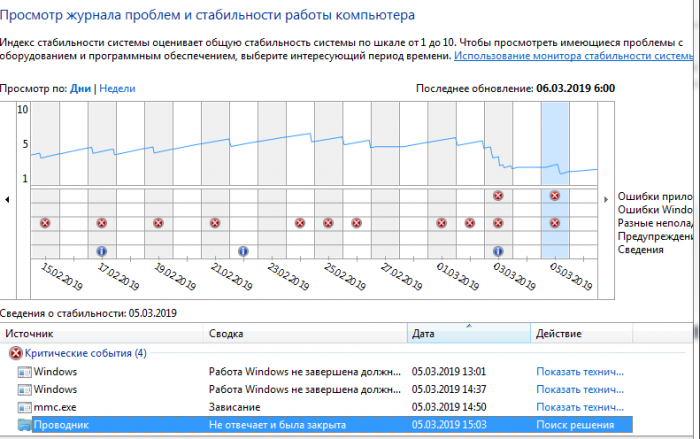Click application failure error icon on 03.03.2019
700x439 pixels.
tap(498, 196)
